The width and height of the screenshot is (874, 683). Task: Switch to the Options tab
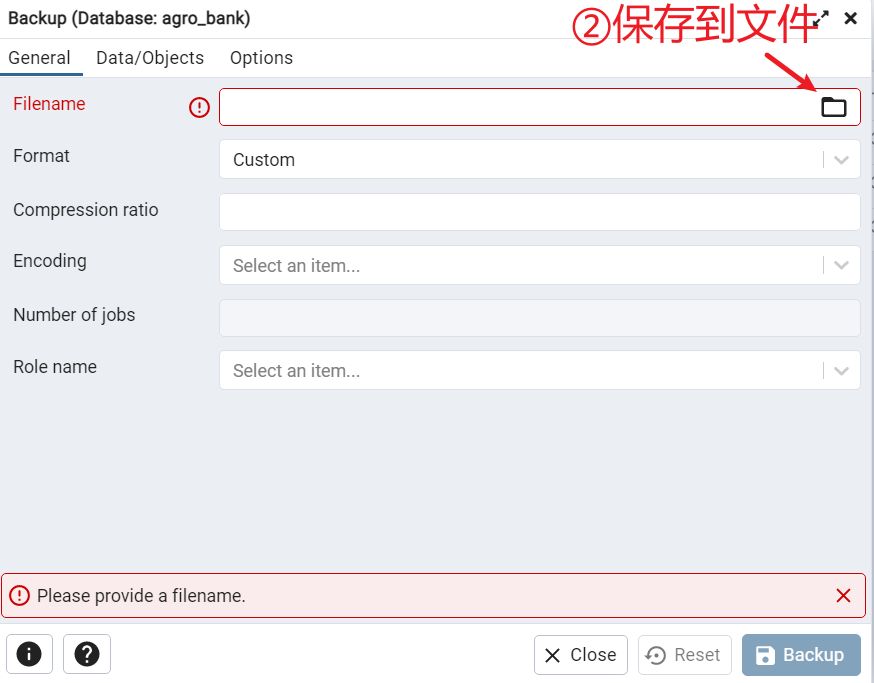[x=261, y=58]
